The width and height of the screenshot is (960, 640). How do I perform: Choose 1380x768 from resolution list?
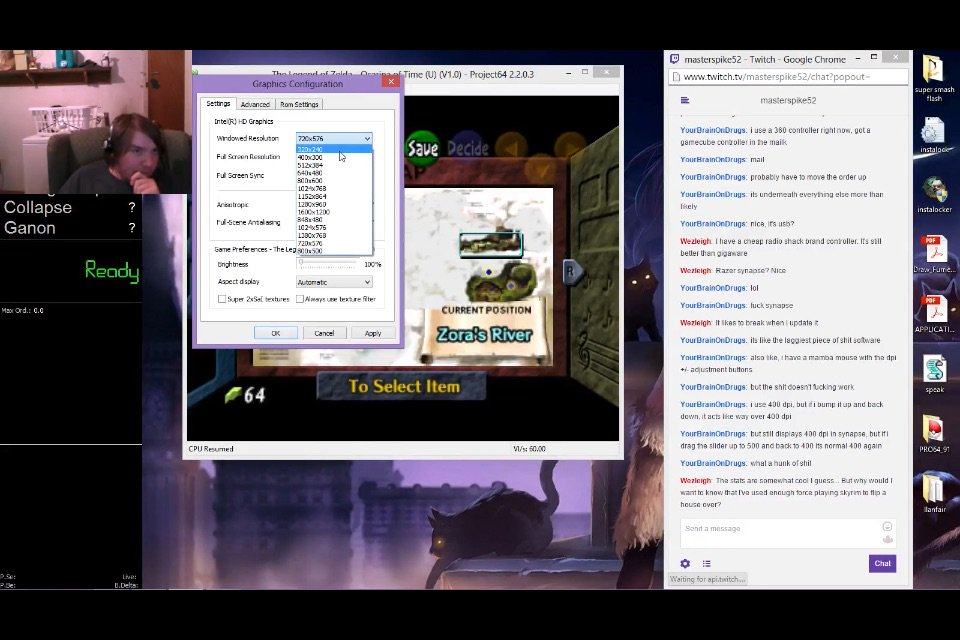click(x=334, y=236)
